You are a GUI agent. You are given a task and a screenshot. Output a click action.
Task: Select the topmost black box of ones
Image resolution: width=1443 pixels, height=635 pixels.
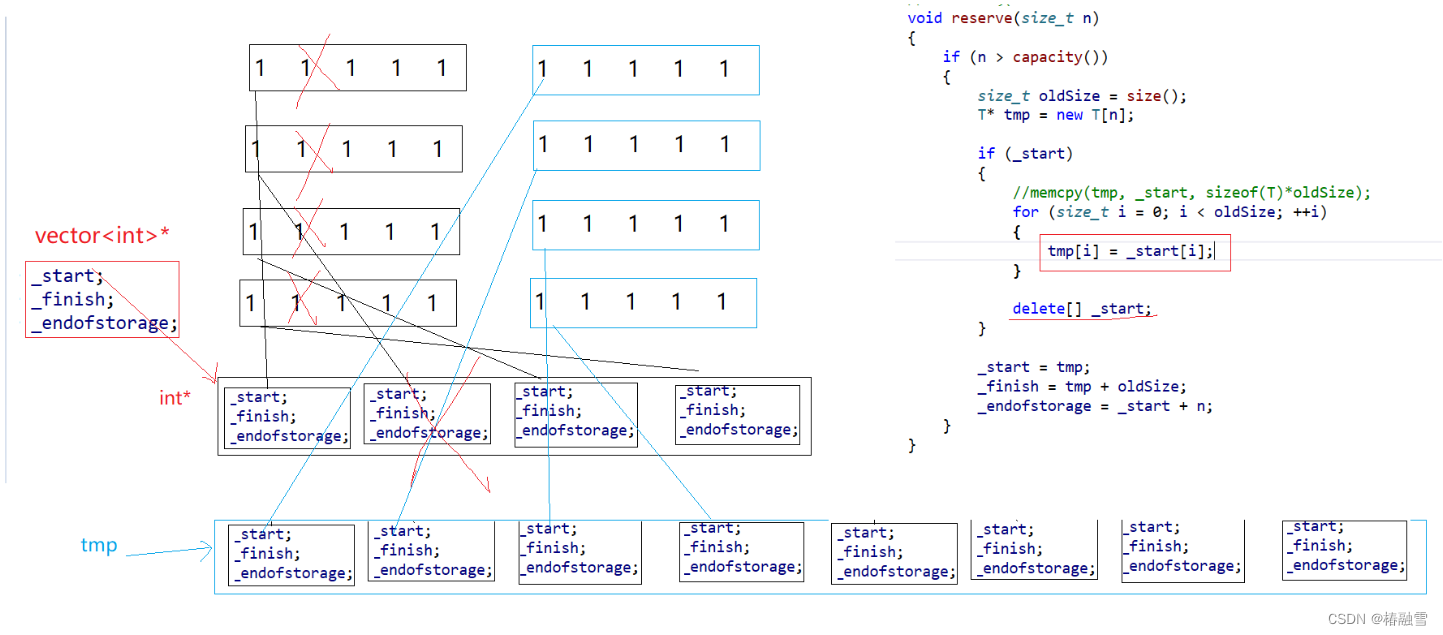[357, 68]
